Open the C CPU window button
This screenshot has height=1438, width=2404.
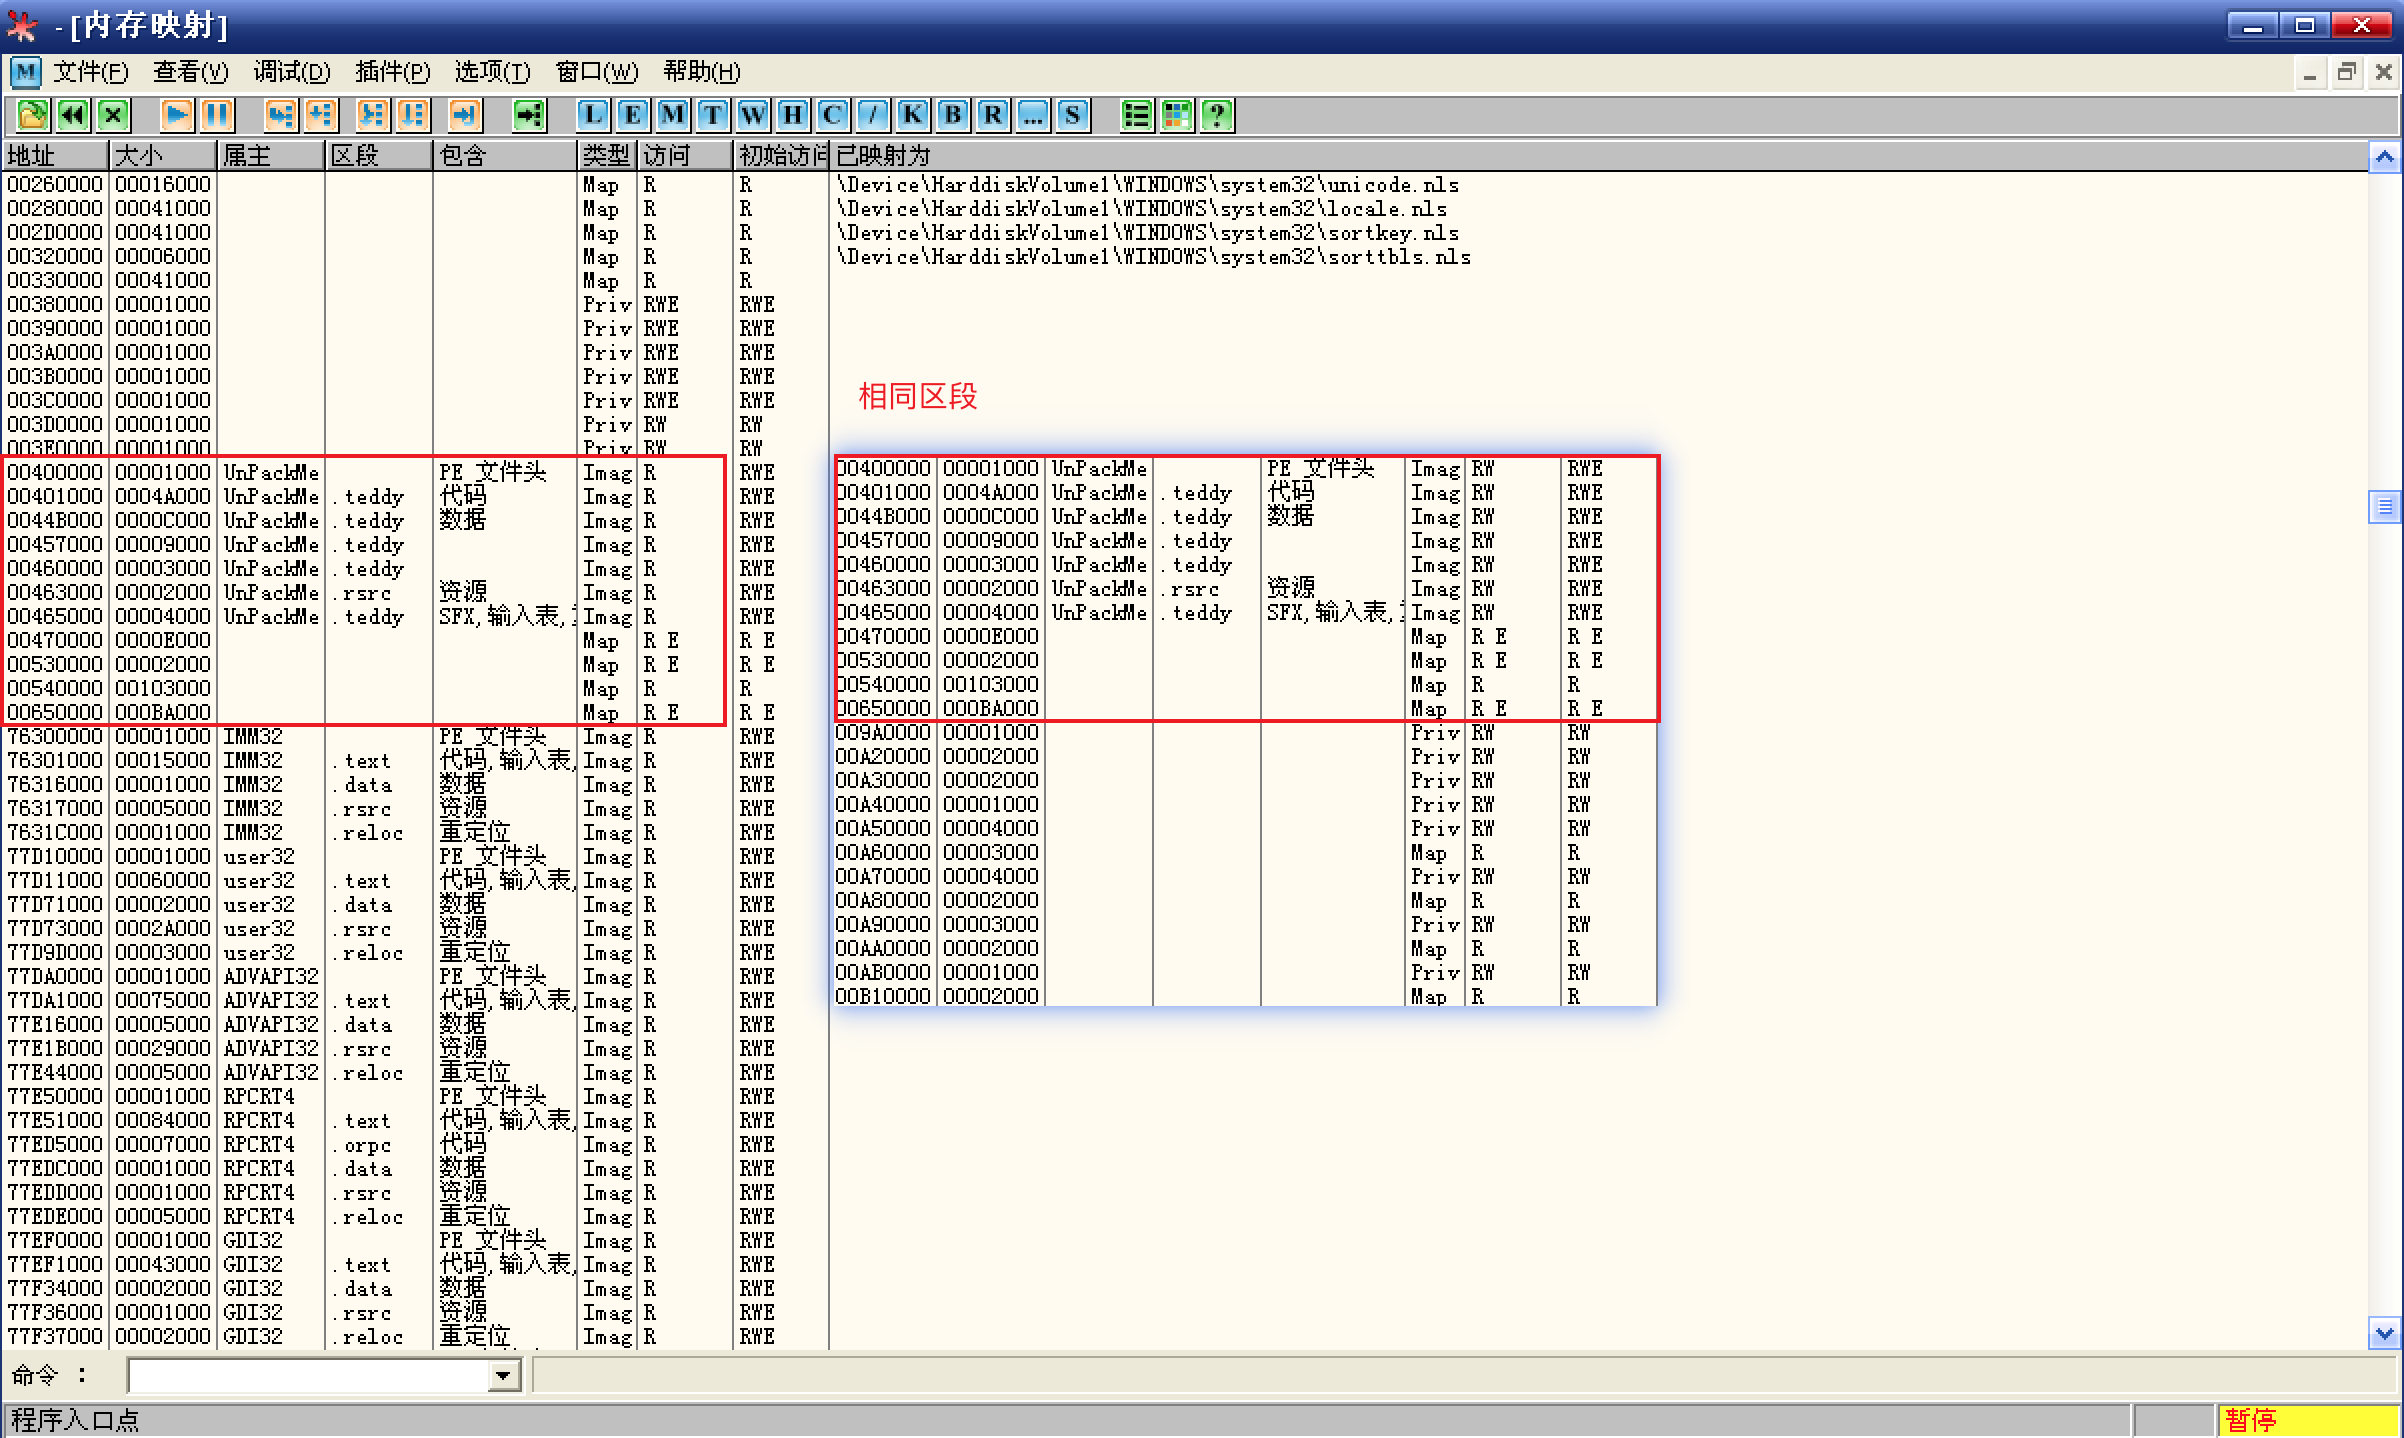point(832,115)
